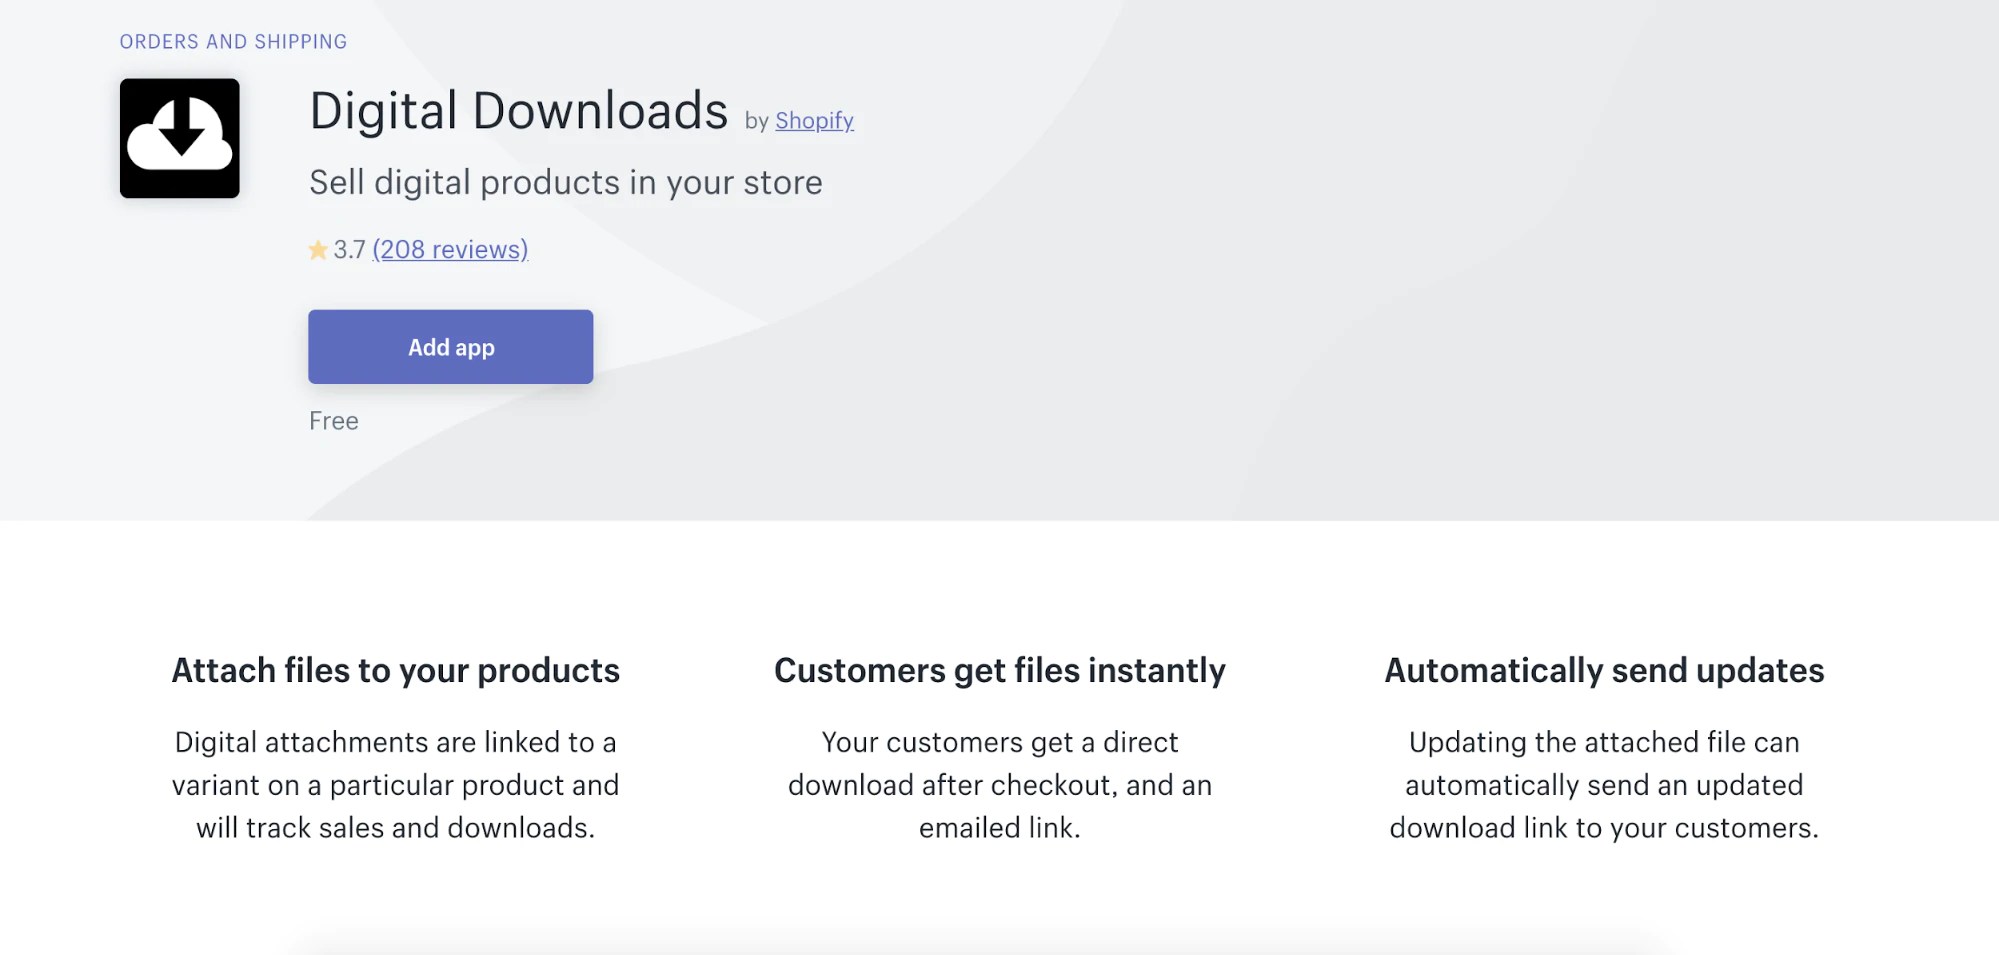The height and width of the screenshot is (955, 1999).
Task: Click the 'Your customers get a direct download' paragraph
Action: pos(1000,785)
